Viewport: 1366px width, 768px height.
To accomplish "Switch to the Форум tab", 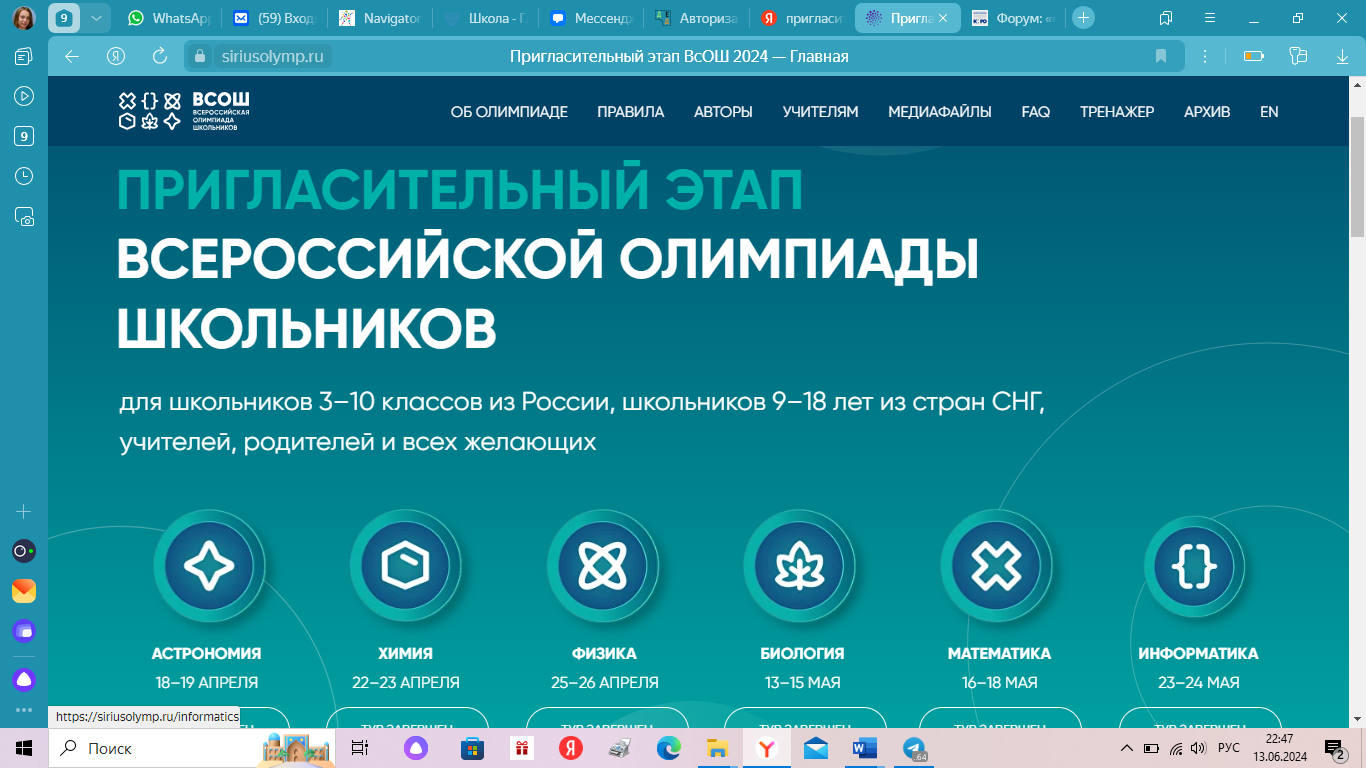I will (1013, 17).
